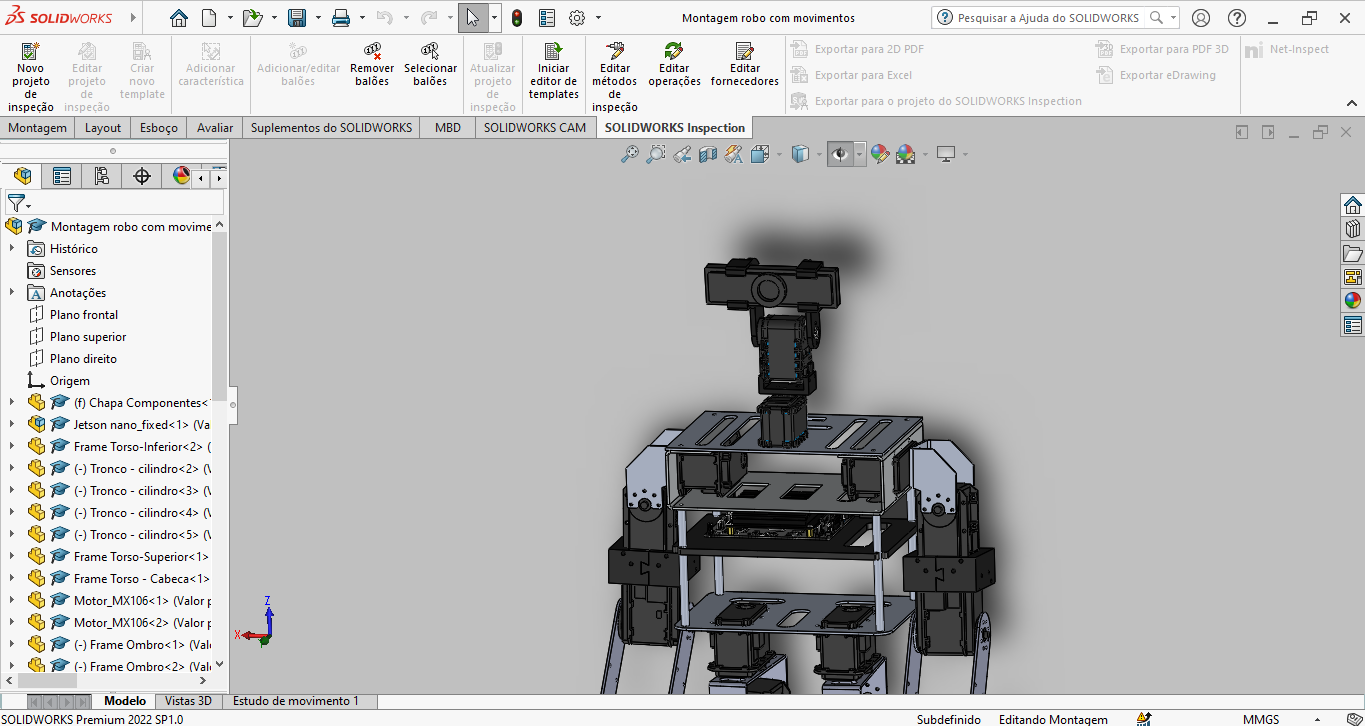Viewport: 1365px width, 726px height.
Task: Open View Settings monitor icon
Action: point(945,154)
